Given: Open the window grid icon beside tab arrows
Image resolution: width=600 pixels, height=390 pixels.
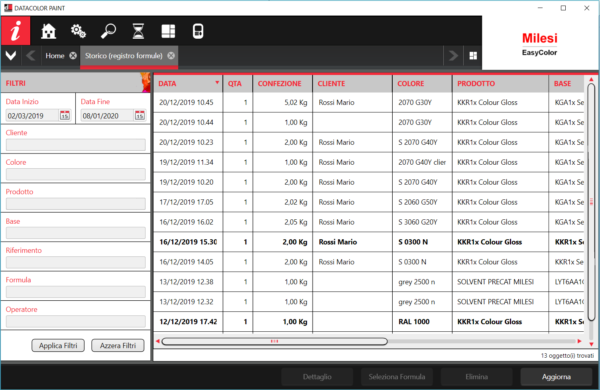Looking at the screenshot, I should (x=473, y=56).
